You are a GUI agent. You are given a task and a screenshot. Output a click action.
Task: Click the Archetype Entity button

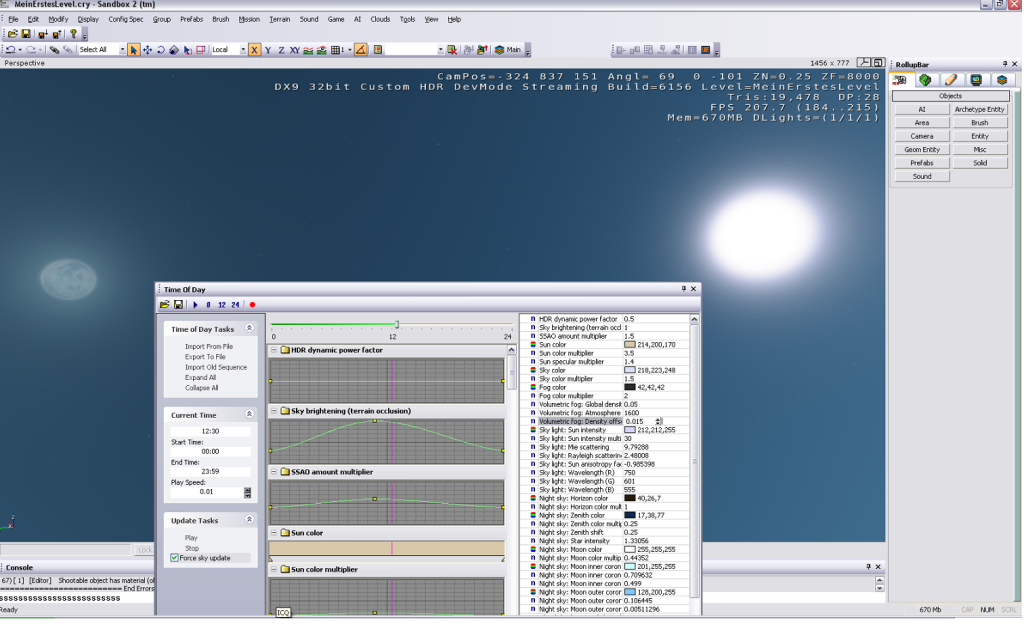(980, 110)
